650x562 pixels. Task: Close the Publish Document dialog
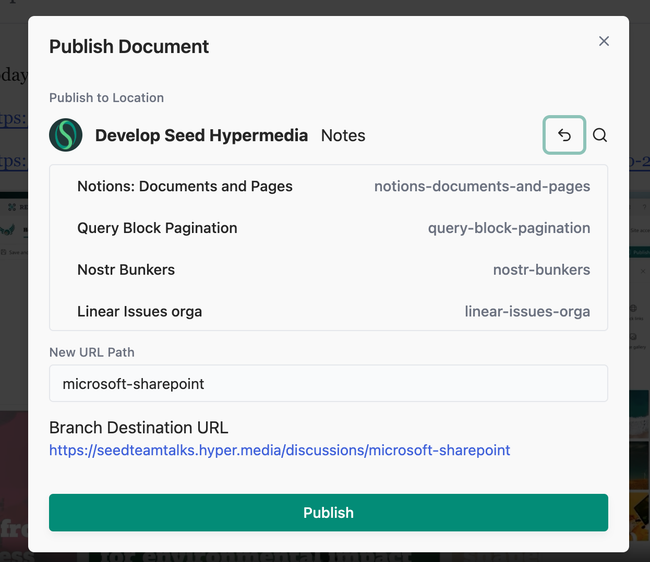click(603, 41)
